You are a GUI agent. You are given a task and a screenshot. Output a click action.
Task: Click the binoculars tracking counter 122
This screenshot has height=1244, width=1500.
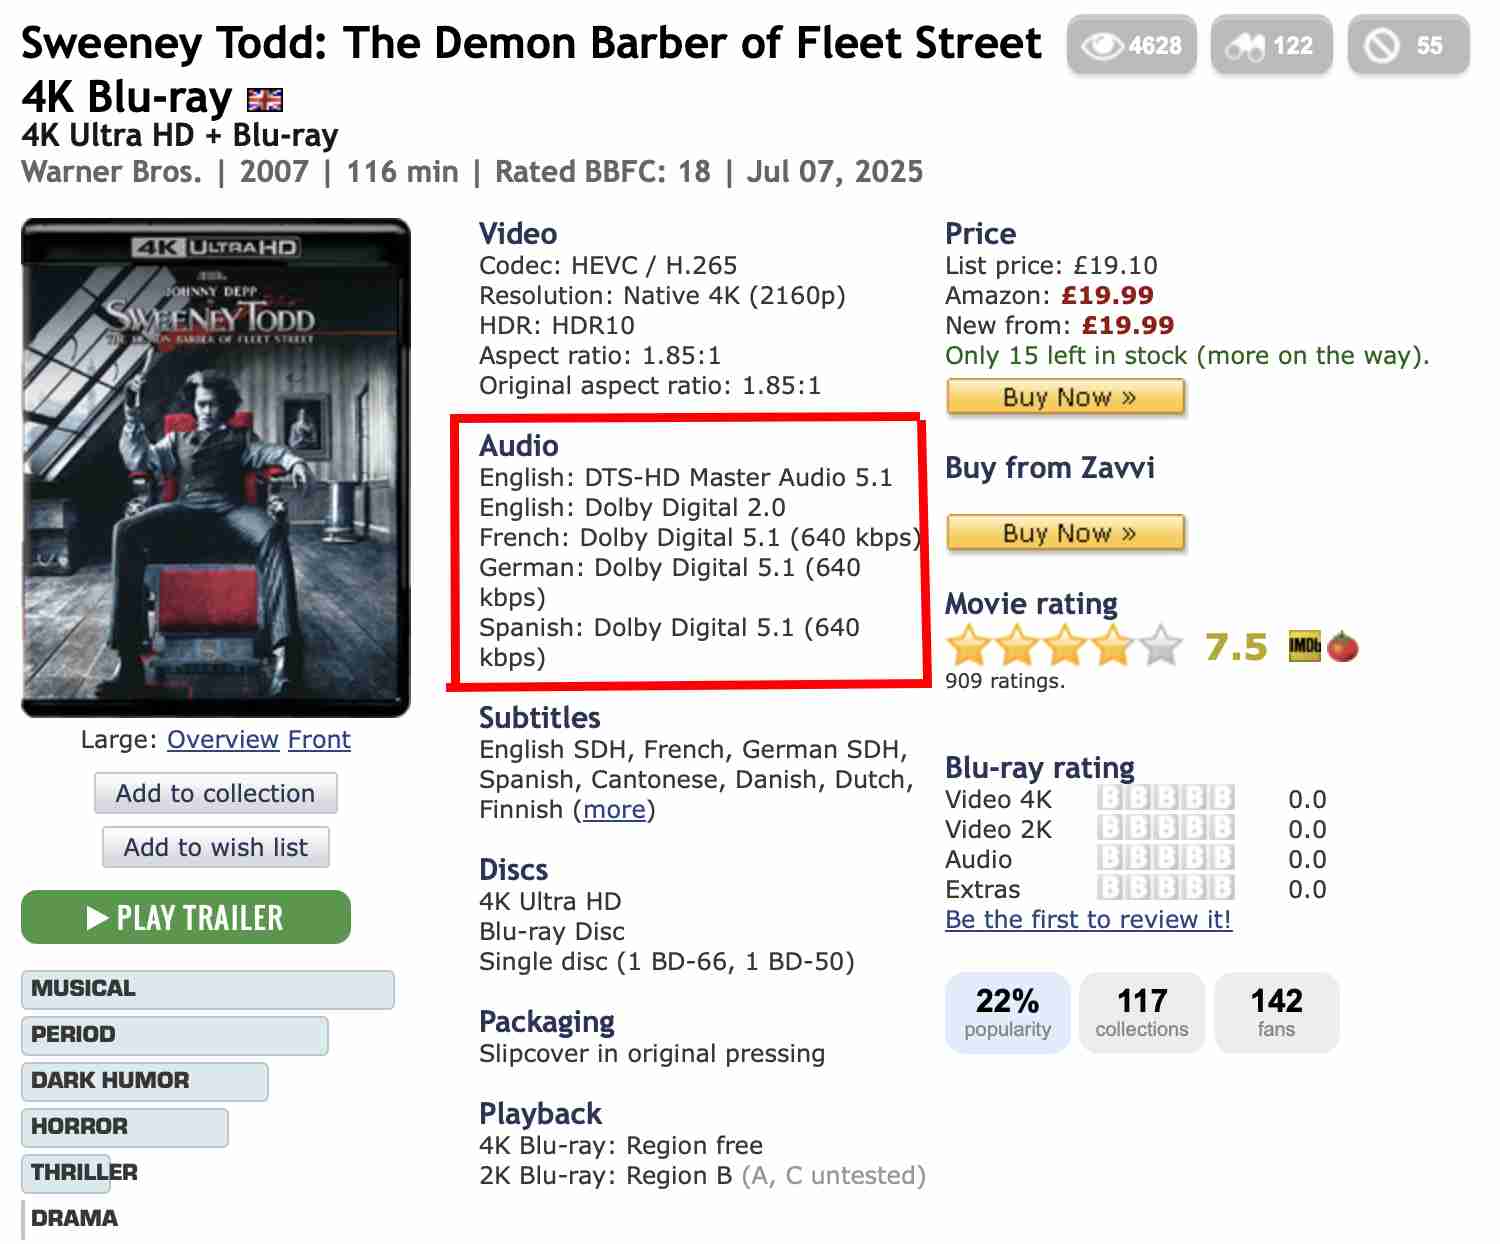[1271, 46]
